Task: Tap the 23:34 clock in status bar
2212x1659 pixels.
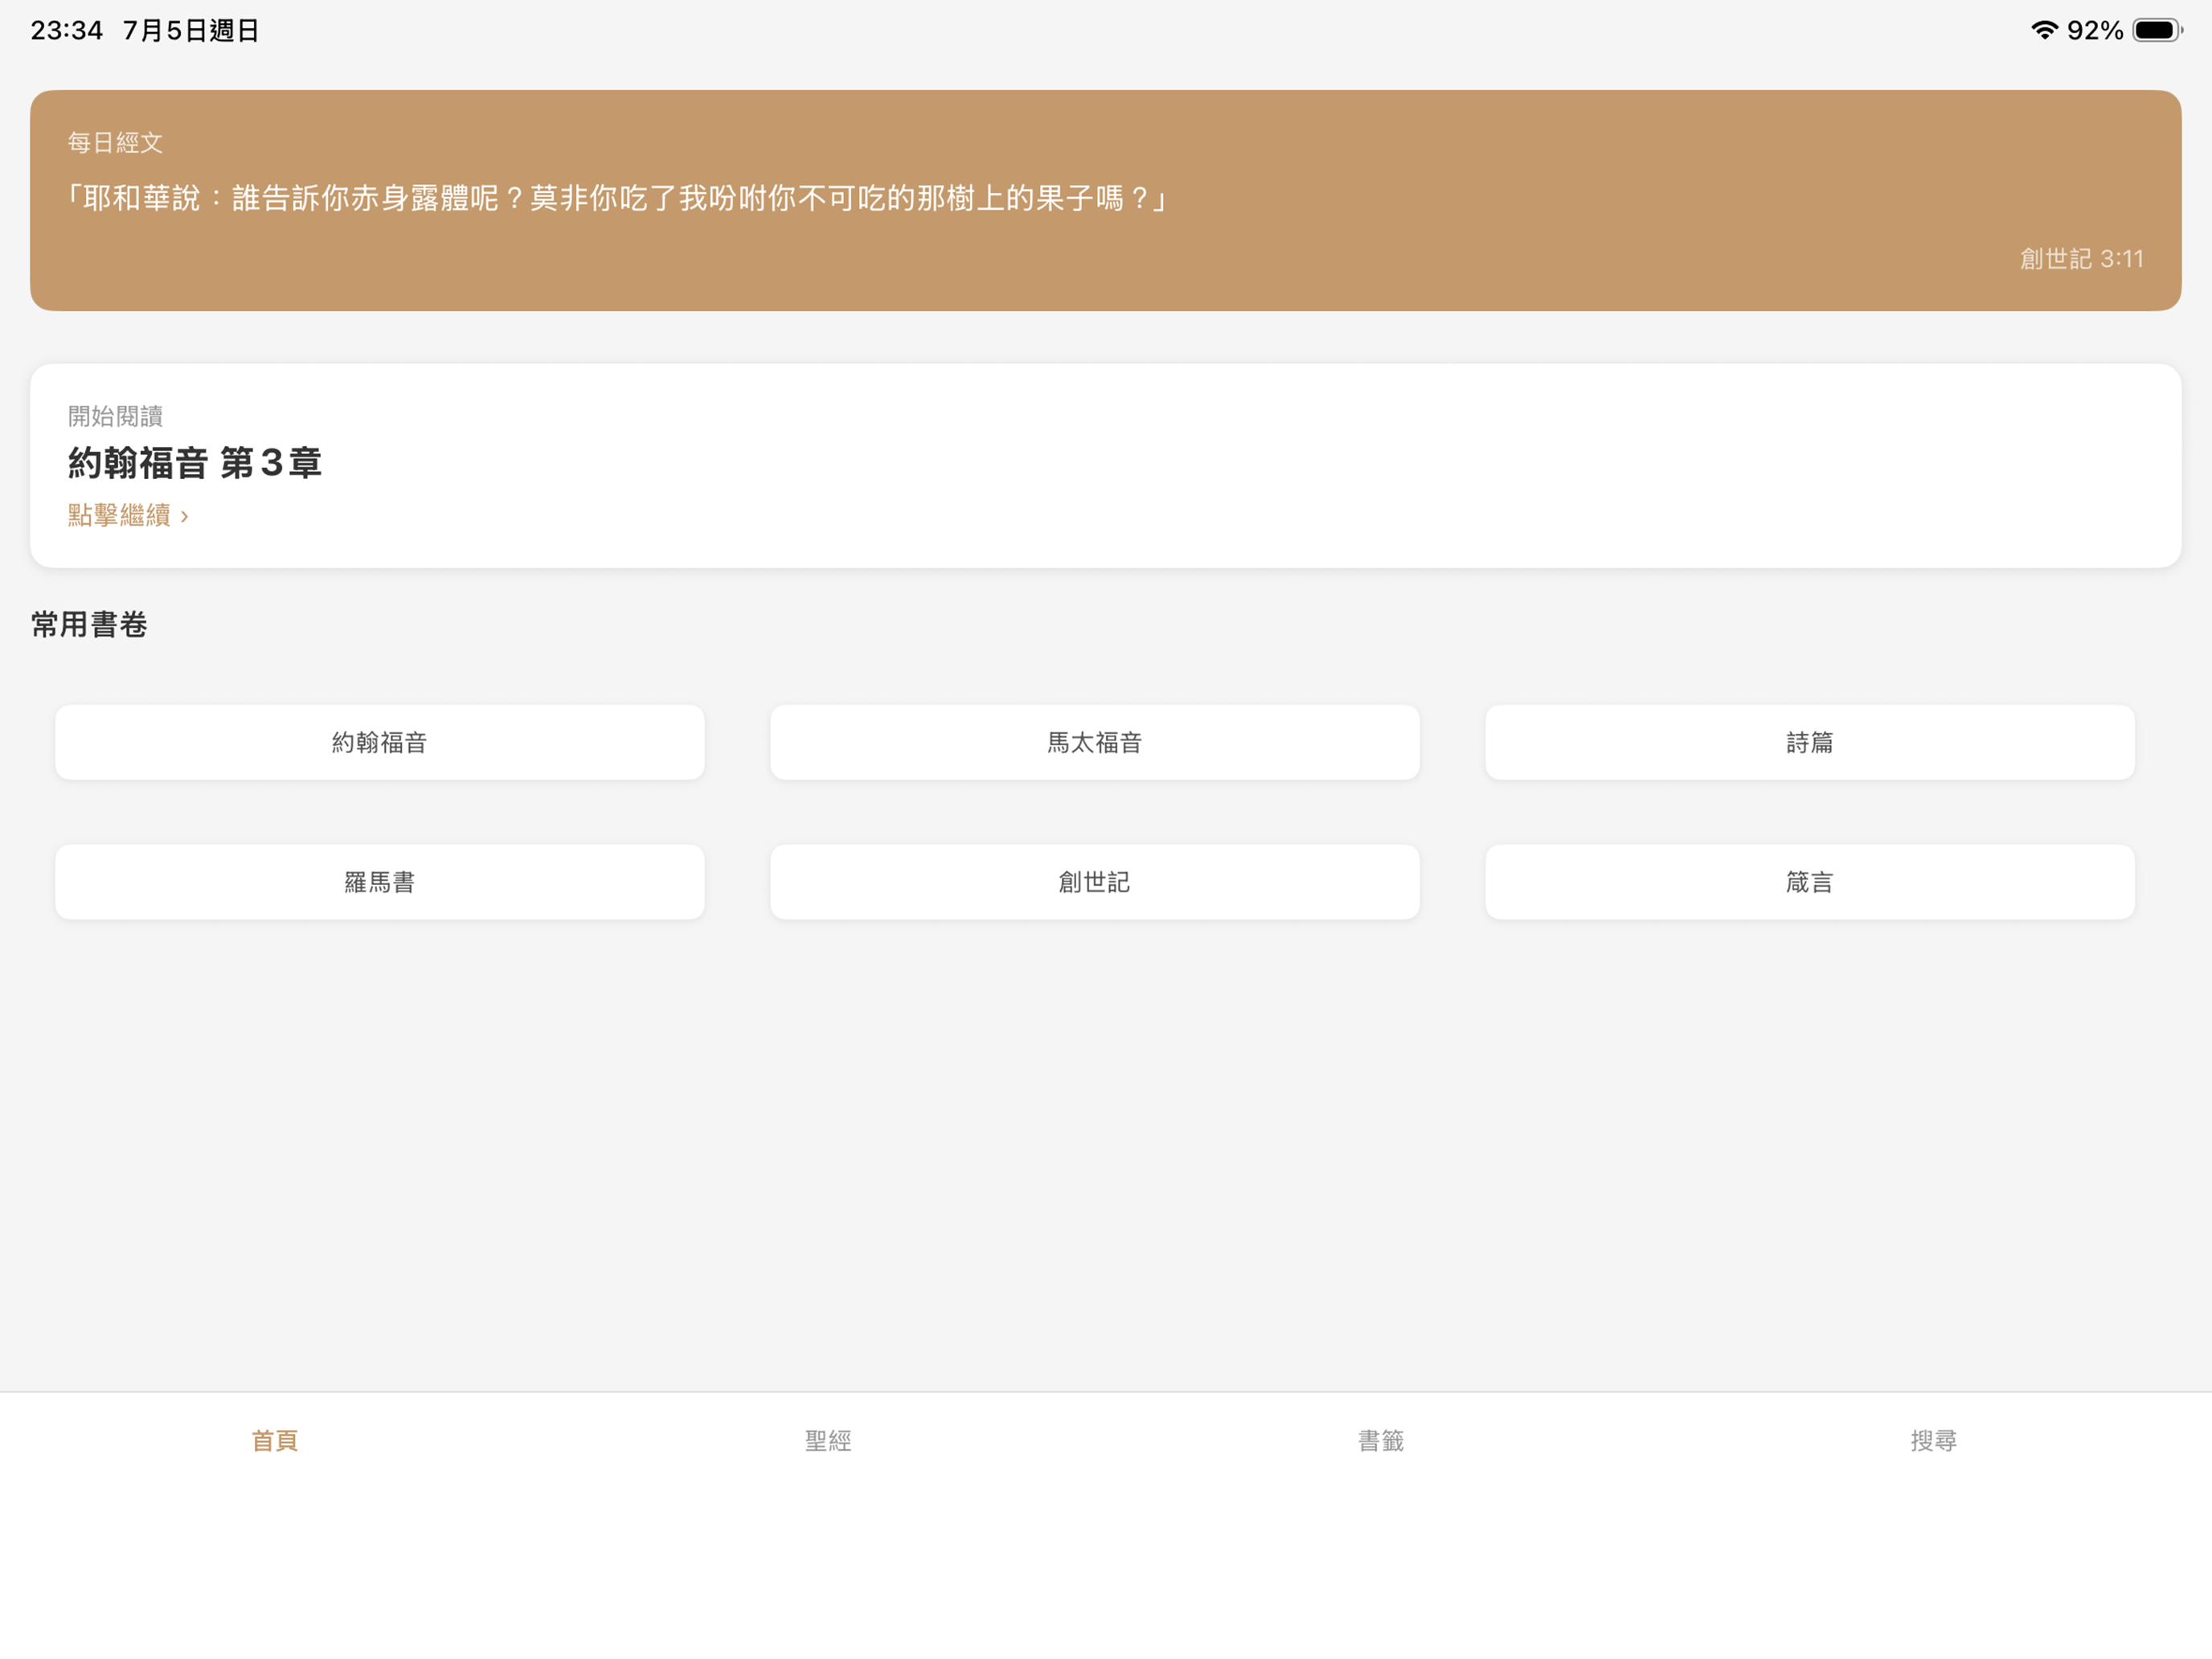Action: [67, 31]
